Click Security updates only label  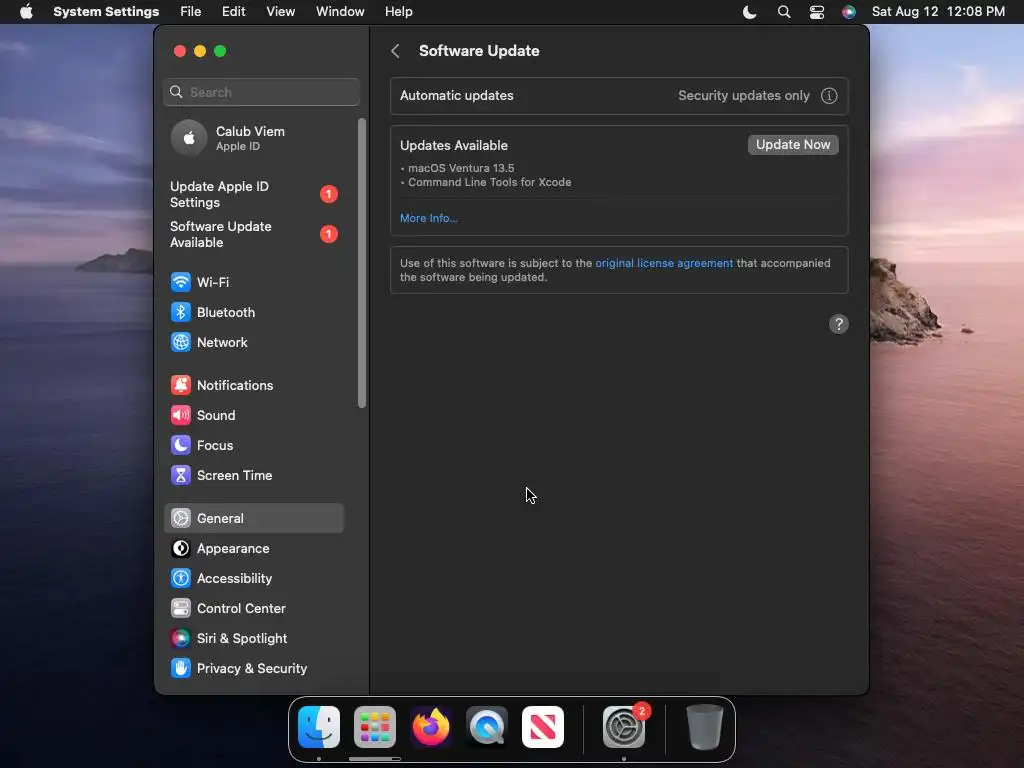coord(743,96)
